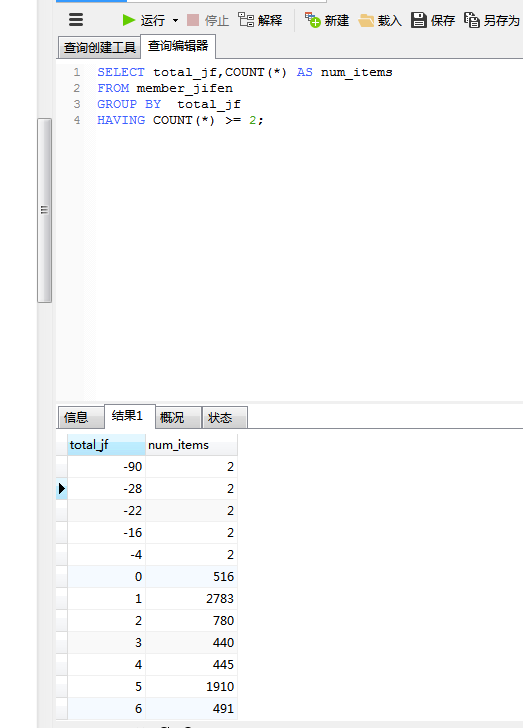Select the cell with total_jf -22
This screenshot has width=523, height=728.
(106, 511)
